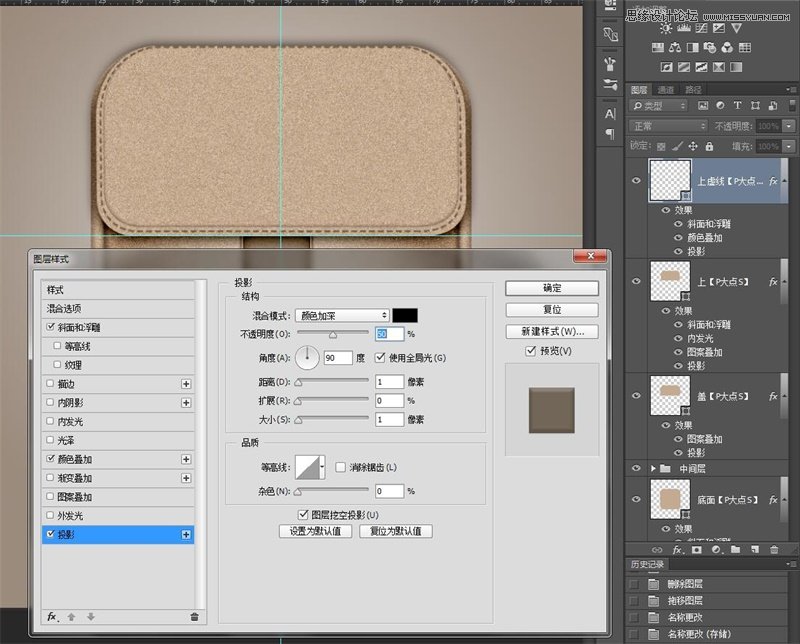Add a Levels adjustment (histogram icon)
800x644 pixels.
684,28
